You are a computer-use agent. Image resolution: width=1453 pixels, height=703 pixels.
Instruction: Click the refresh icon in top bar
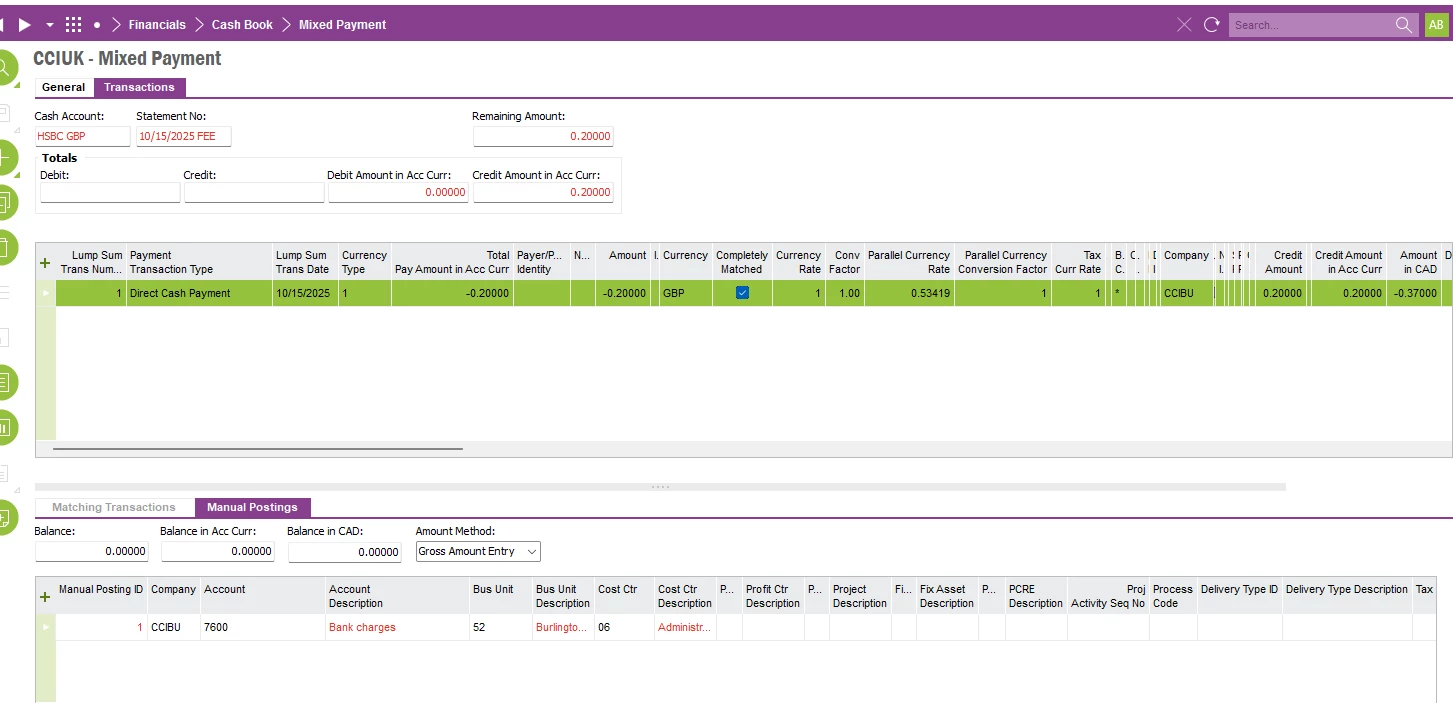pos(1212,25)
